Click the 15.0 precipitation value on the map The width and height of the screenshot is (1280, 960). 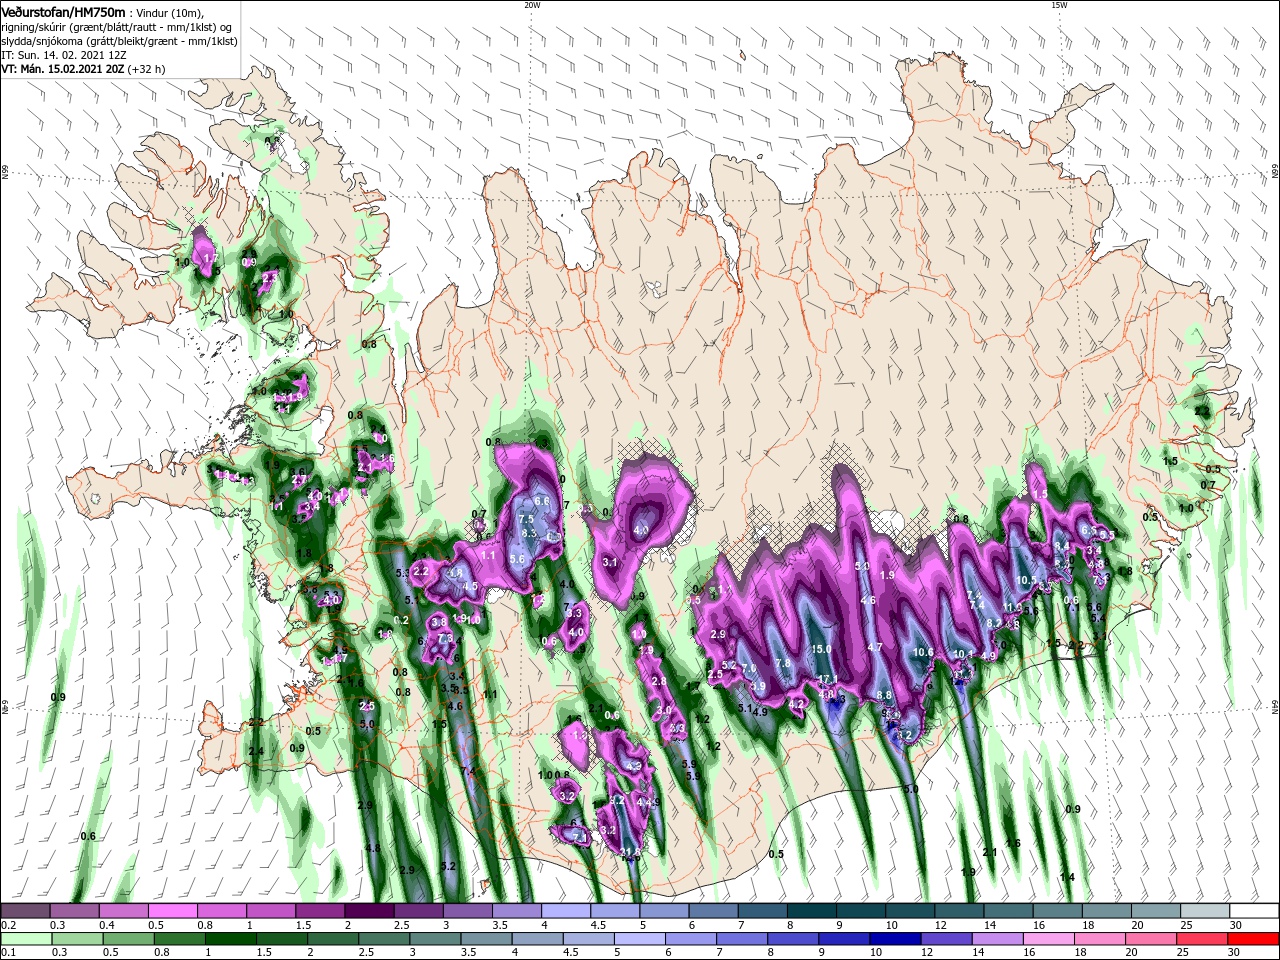point(822,649)
